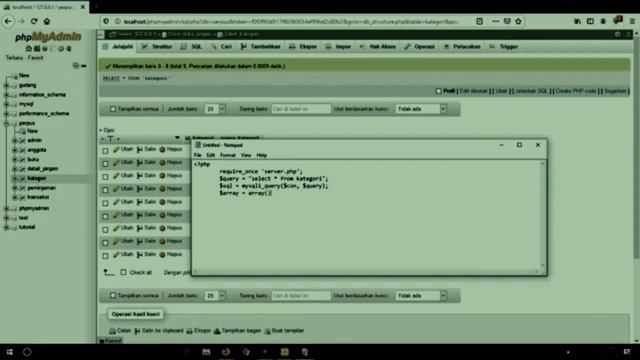This screenshot has width=640, height=360.
Task: Open the Trigger tab
Action: click(x=504, y=47)
